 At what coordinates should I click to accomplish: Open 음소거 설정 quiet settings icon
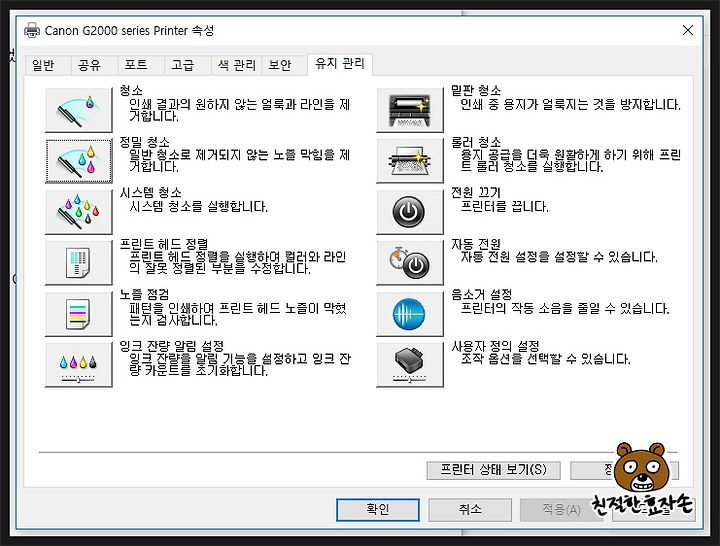click(x=410, y=314)
